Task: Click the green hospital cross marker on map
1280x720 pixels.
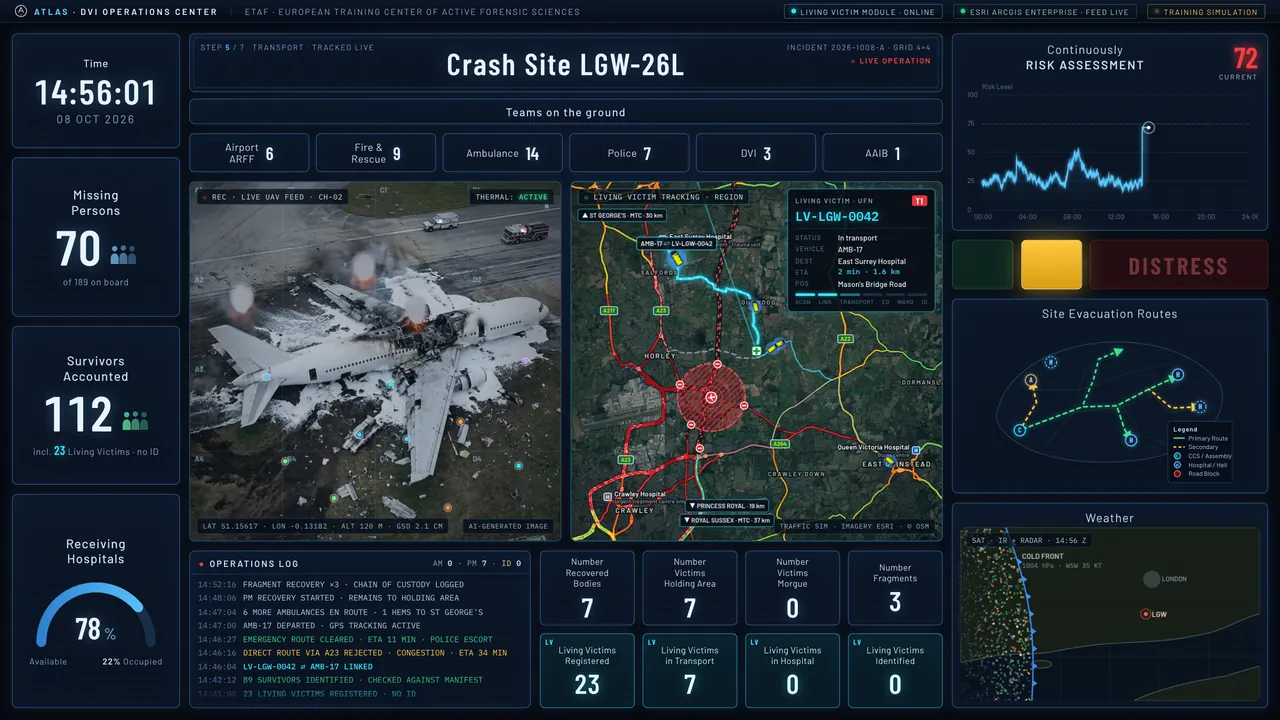Action: click(757, 351)
